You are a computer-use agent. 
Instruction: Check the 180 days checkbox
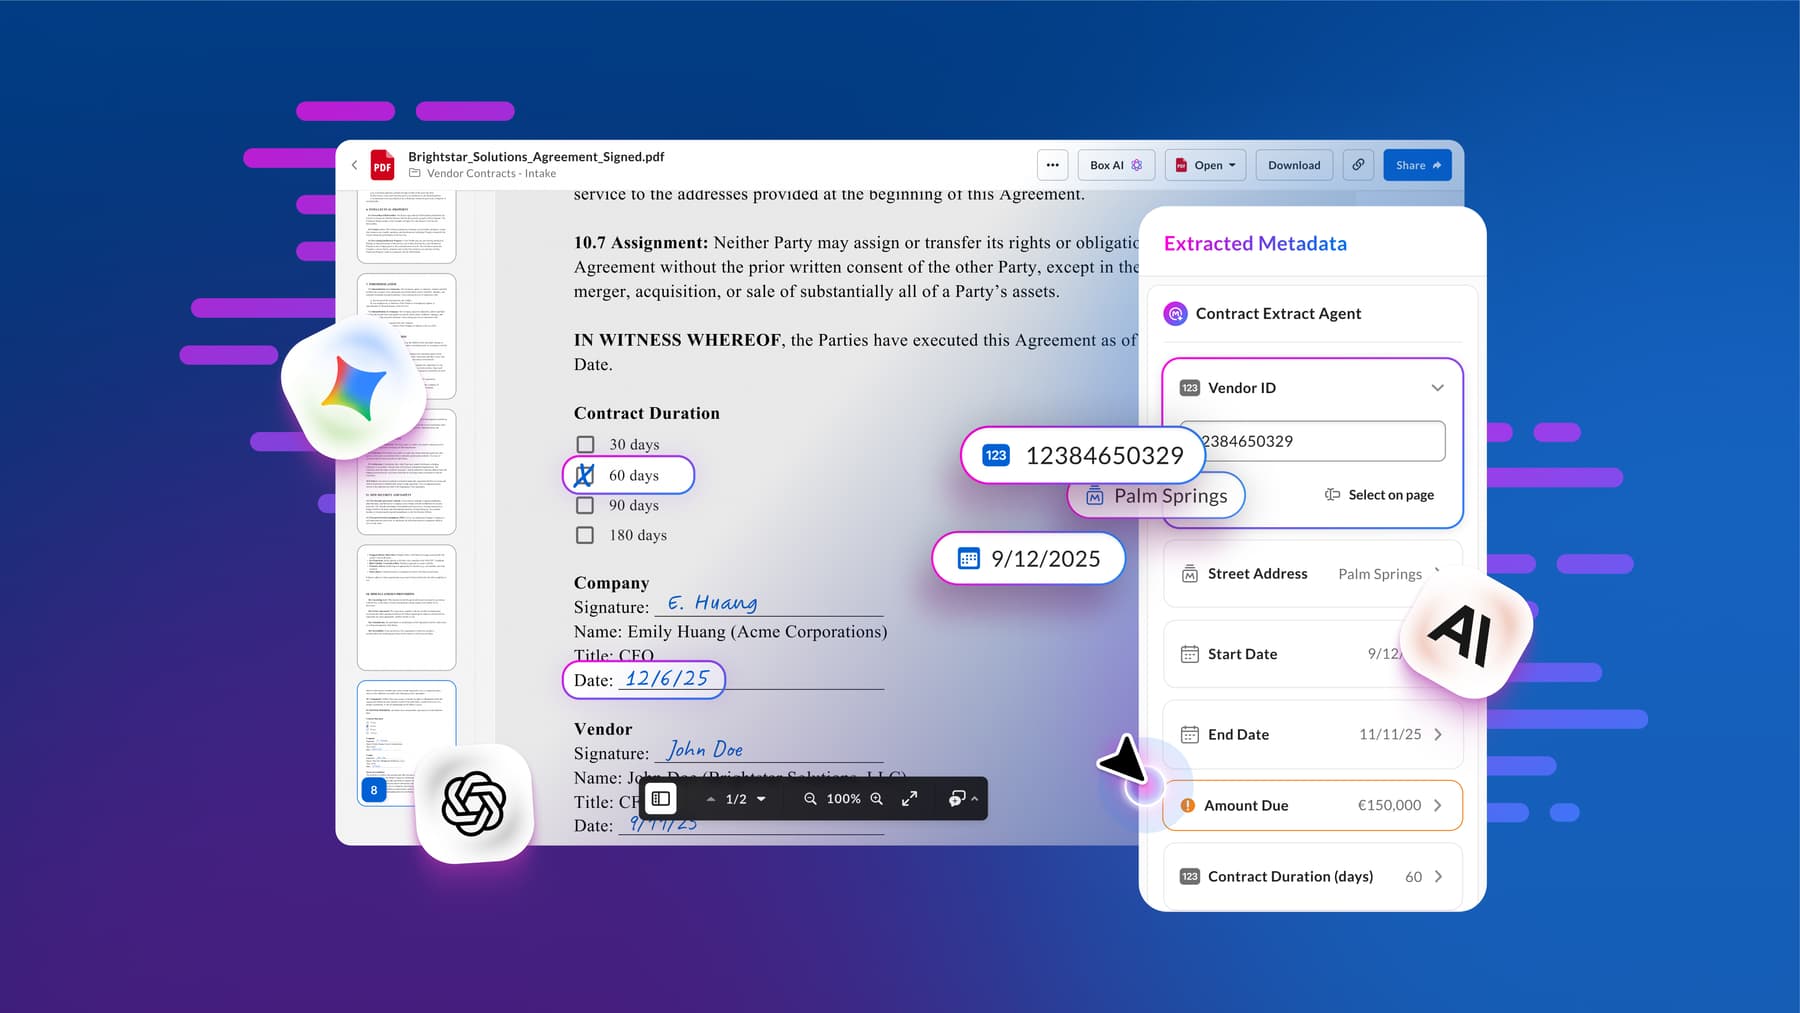click(585, 535)
